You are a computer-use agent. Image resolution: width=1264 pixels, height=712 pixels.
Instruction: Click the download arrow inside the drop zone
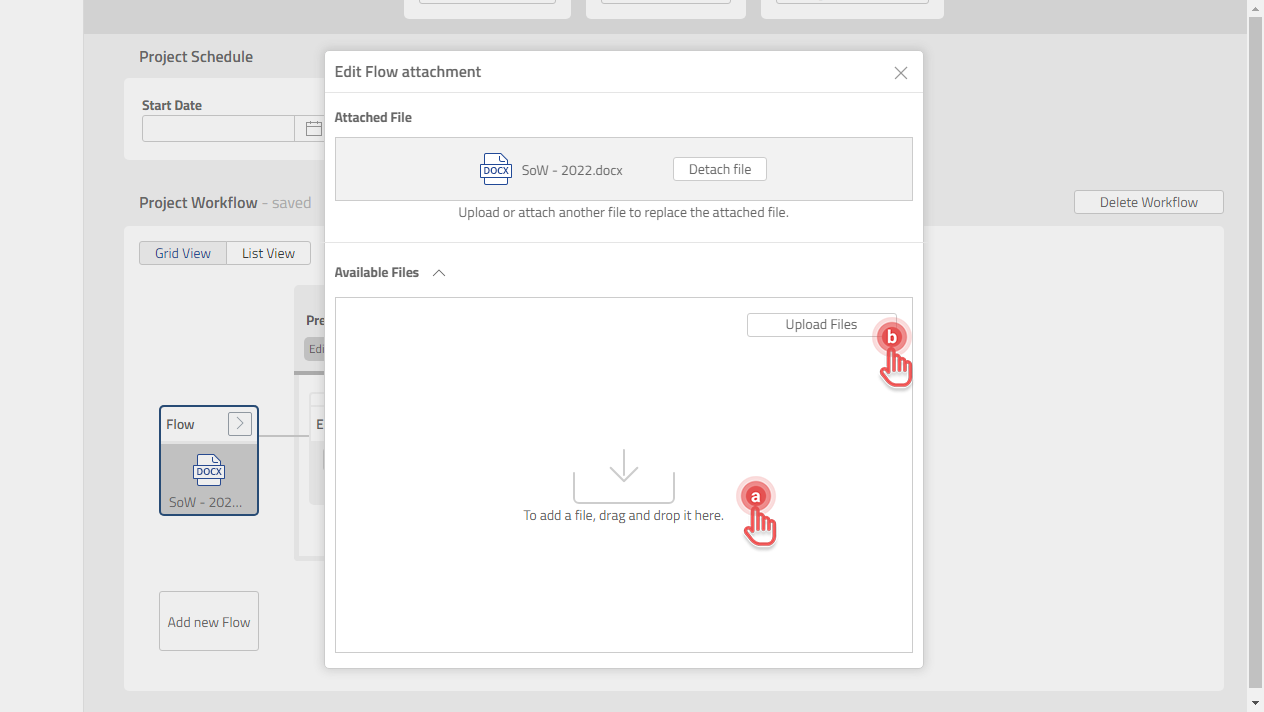pos(623,467)
